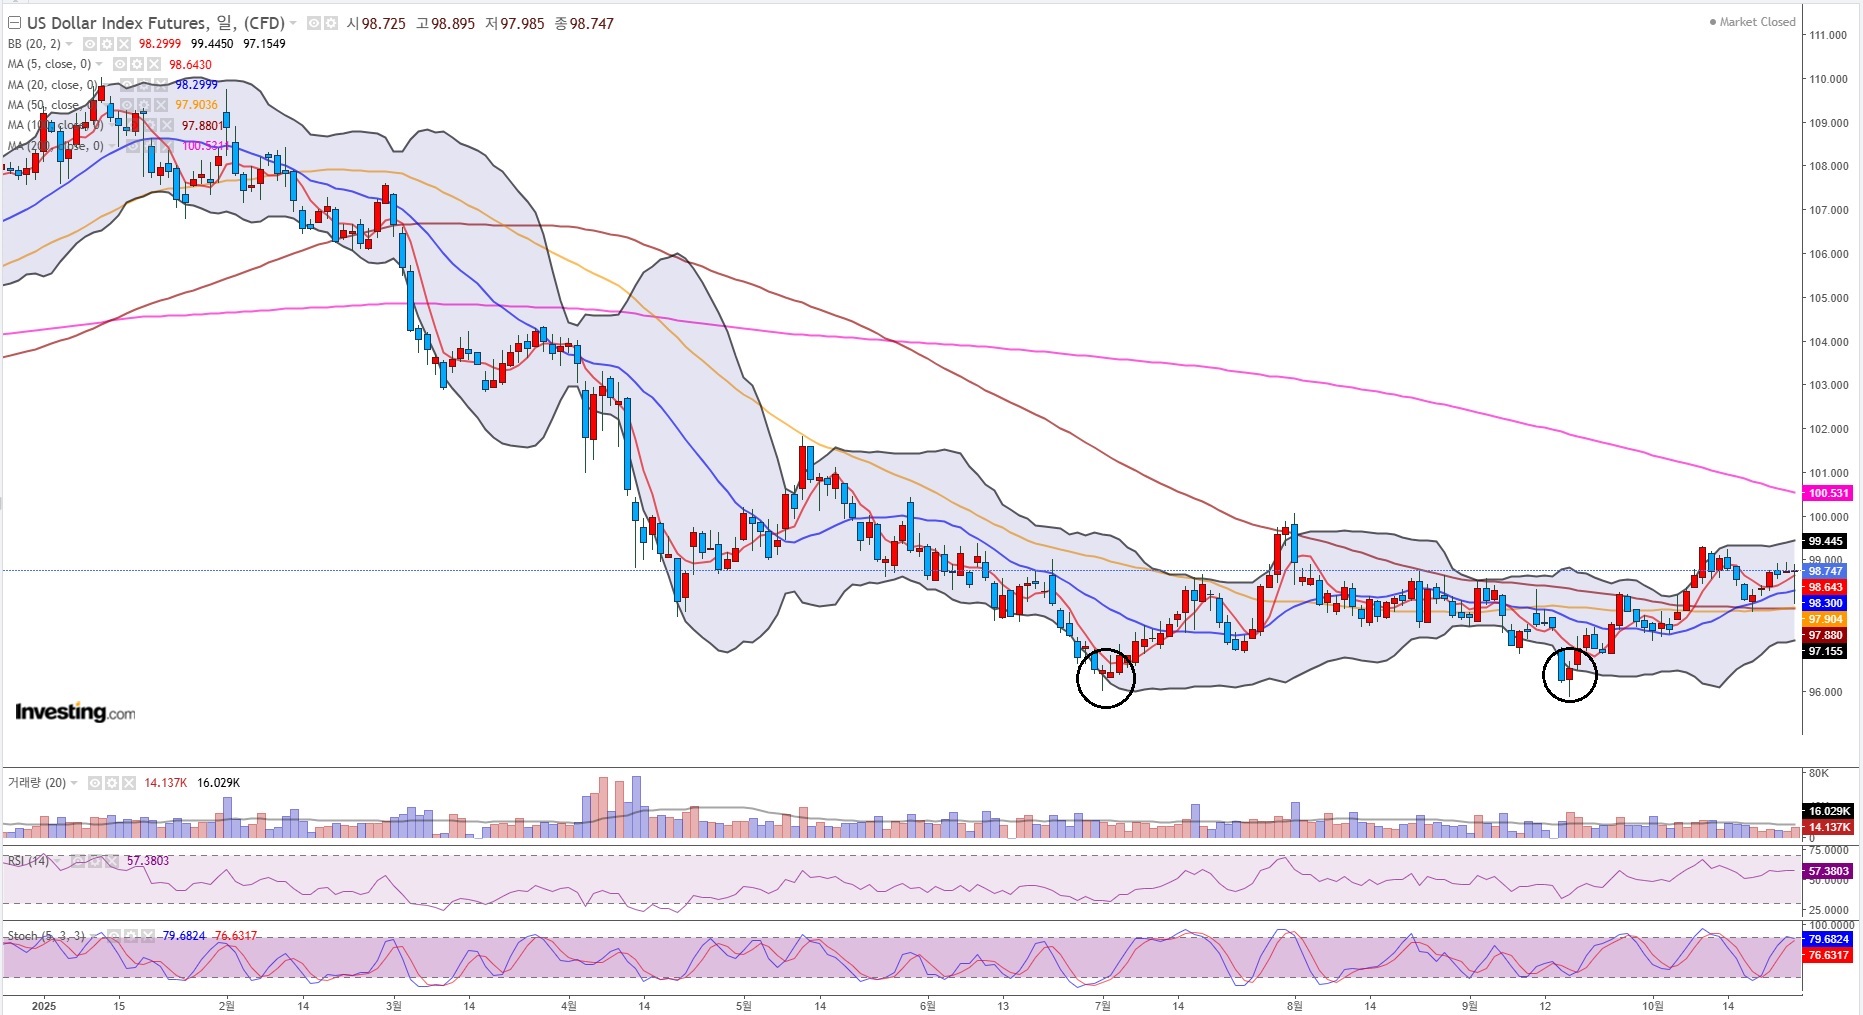
Task: Select the 98.747 last price label on axis
Action: pos(1826,571)
